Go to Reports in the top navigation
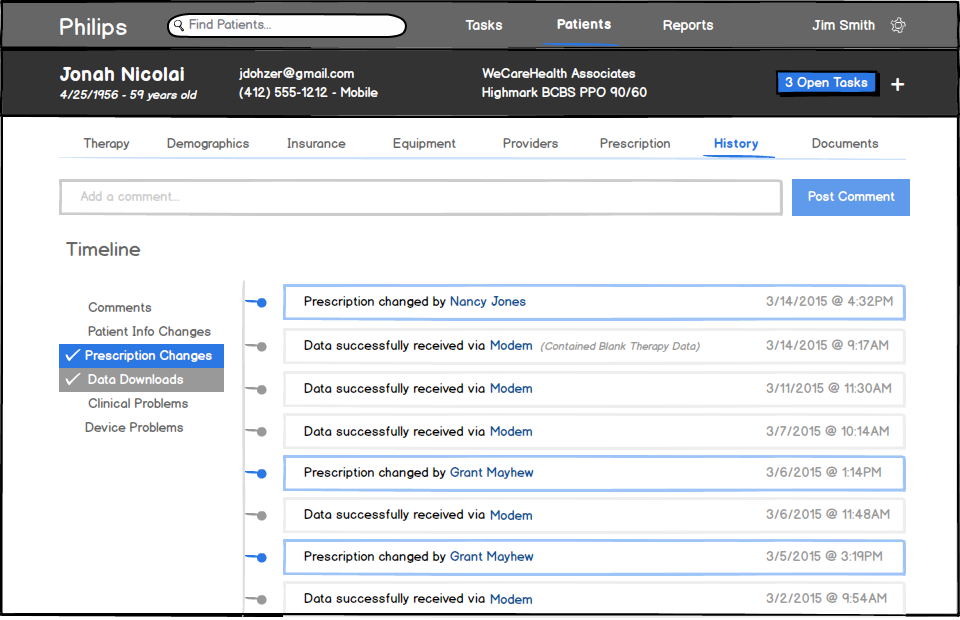 [x=688, y=26]
